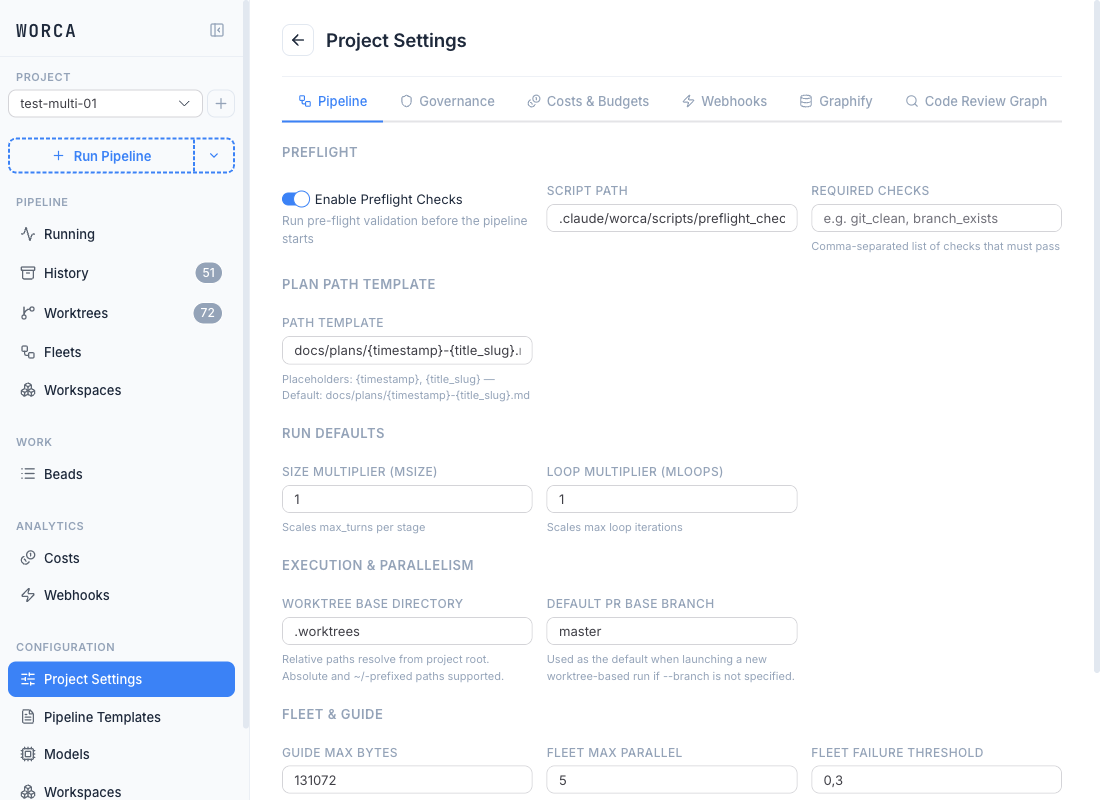Open History in the sidebar
The width and height of the screenshot is (1100, 800).
(121, 273)
